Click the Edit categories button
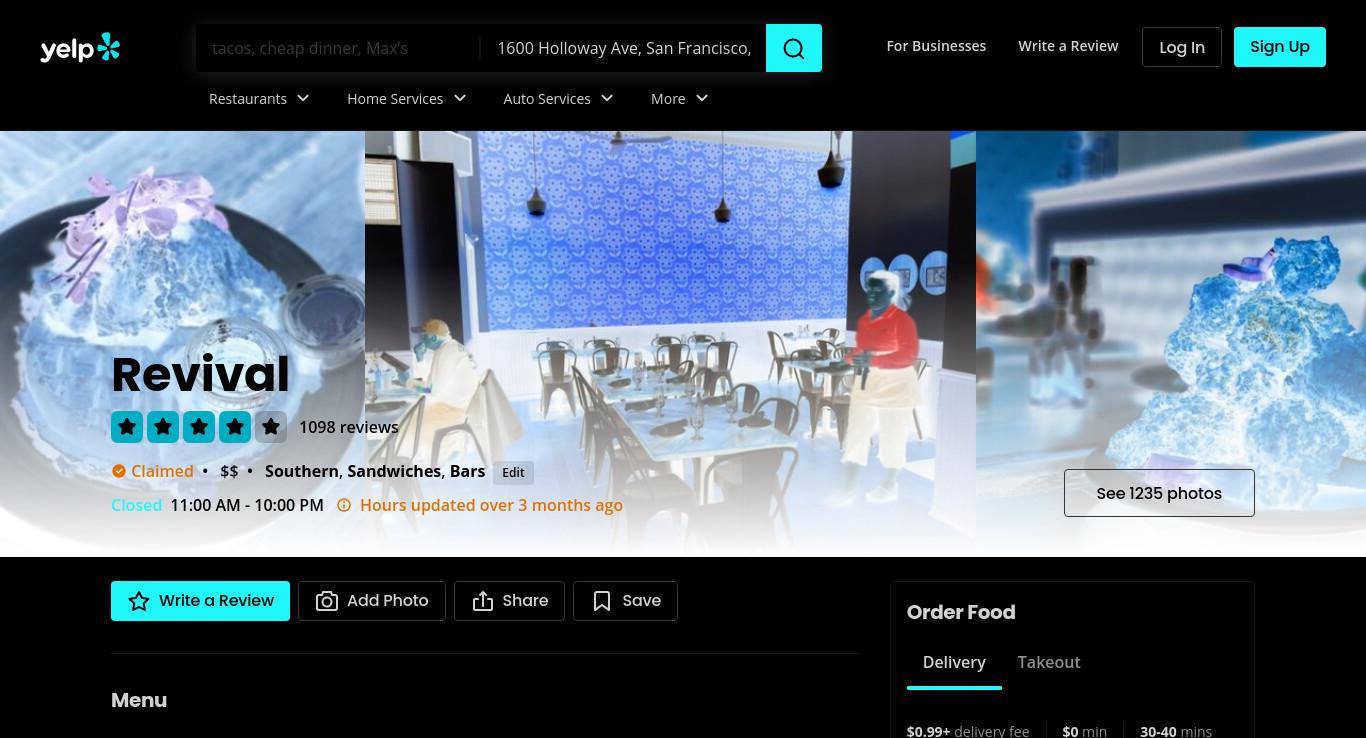1366x738 pixels. tap(513, 473)
